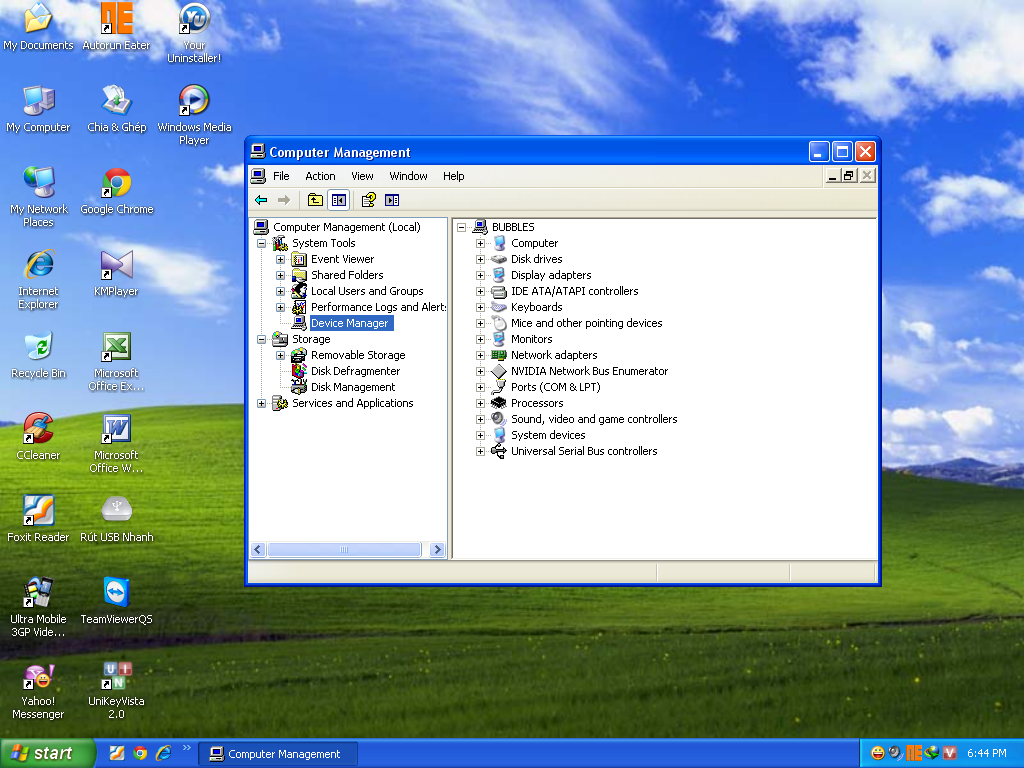Expand Services and Applications node
This screenshot has width=1024, height=768.
[x=261, y=403]
